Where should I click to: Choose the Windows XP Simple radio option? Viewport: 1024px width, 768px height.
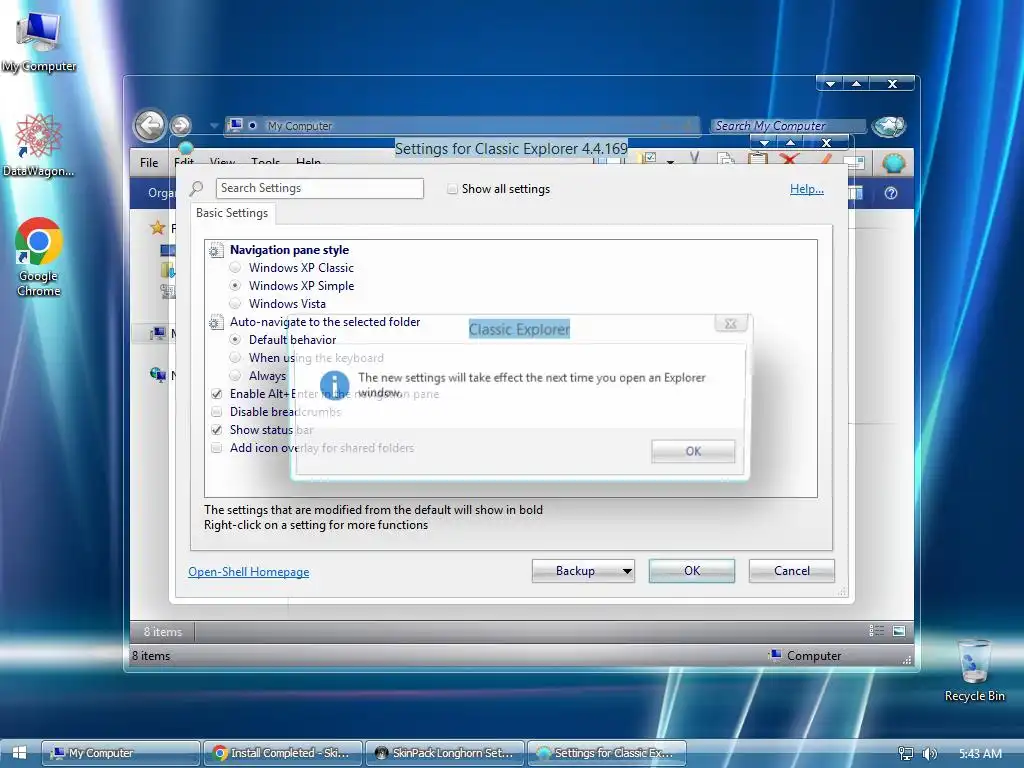235,285
